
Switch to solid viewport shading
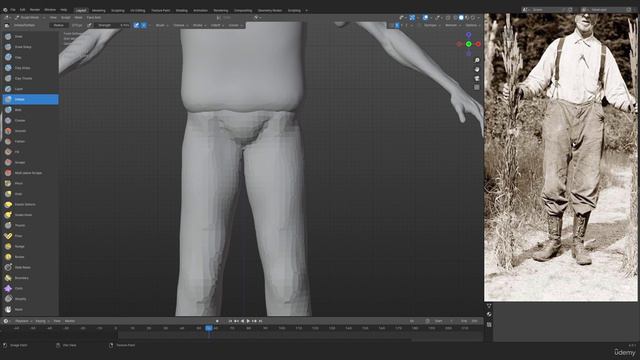461,18
